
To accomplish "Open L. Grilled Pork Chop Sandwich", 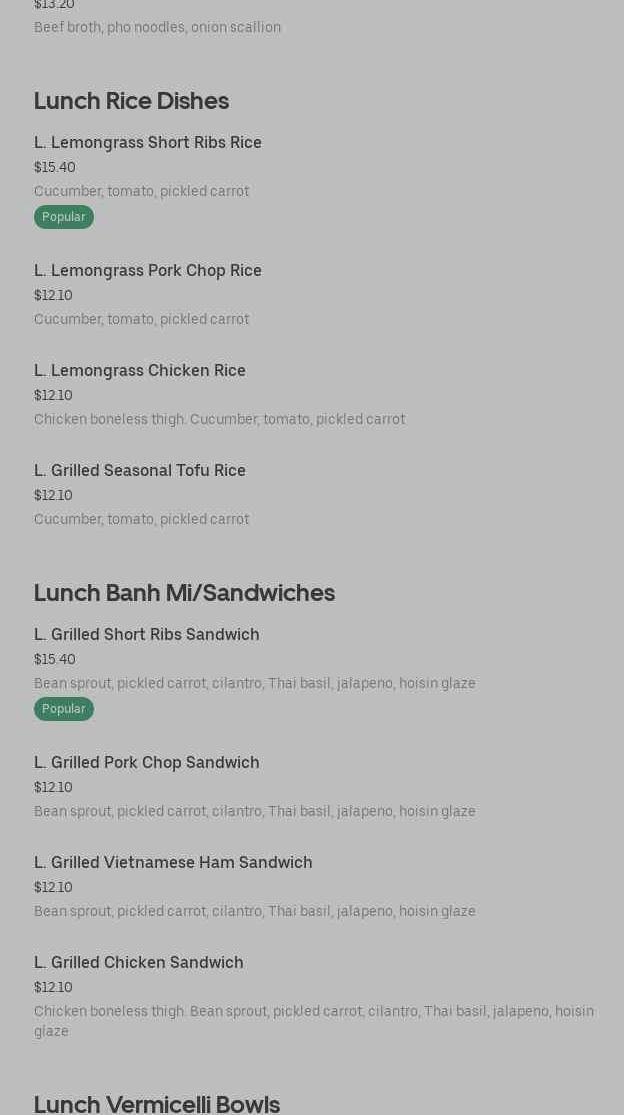I will pyautogui.click(x=147, y=763).
